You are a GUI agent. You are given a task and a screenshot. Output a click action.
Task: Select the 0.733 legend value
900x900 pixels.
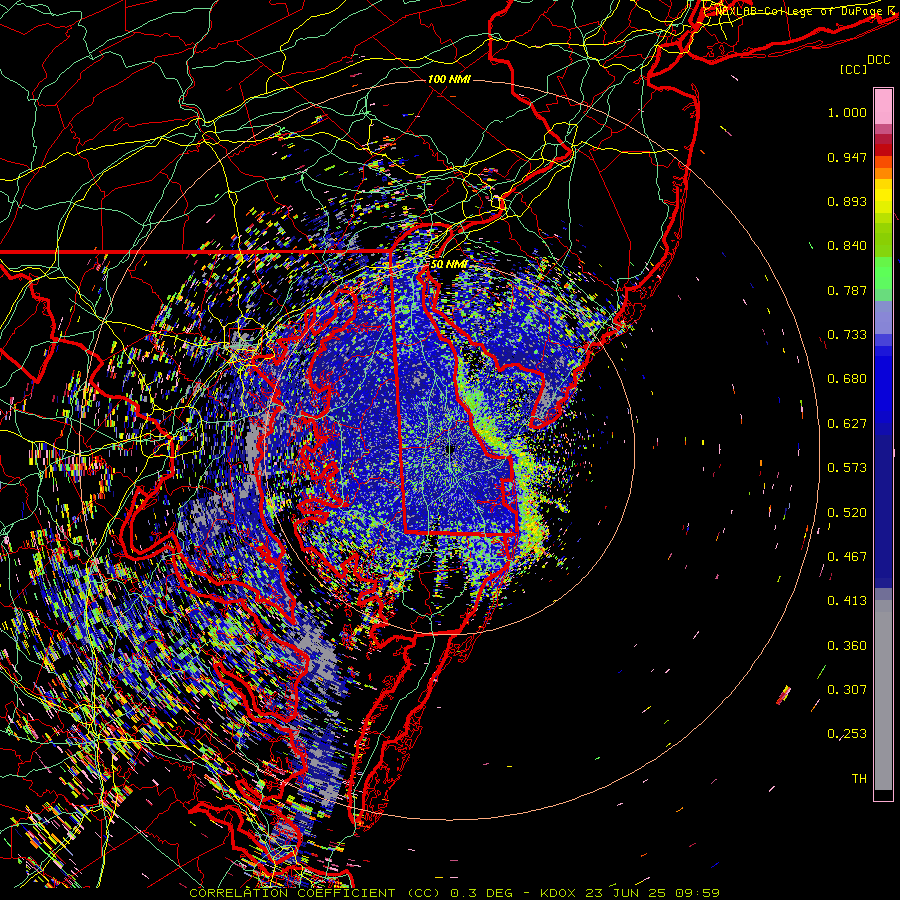(x=847, y=335)
